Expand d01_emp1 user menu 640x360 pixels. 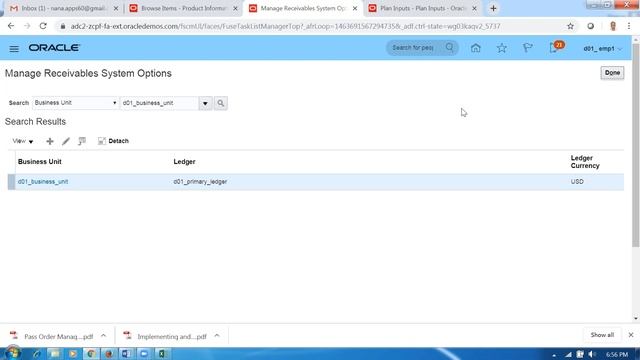[x=602, y=49]
